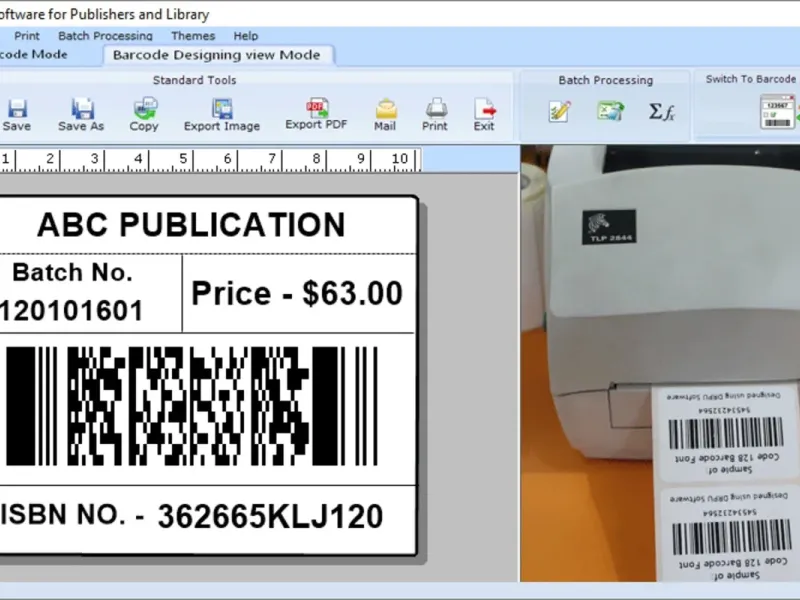Click the batch number 120101601
Viewport: 800px width, 600px height.
tap(71, 311)
